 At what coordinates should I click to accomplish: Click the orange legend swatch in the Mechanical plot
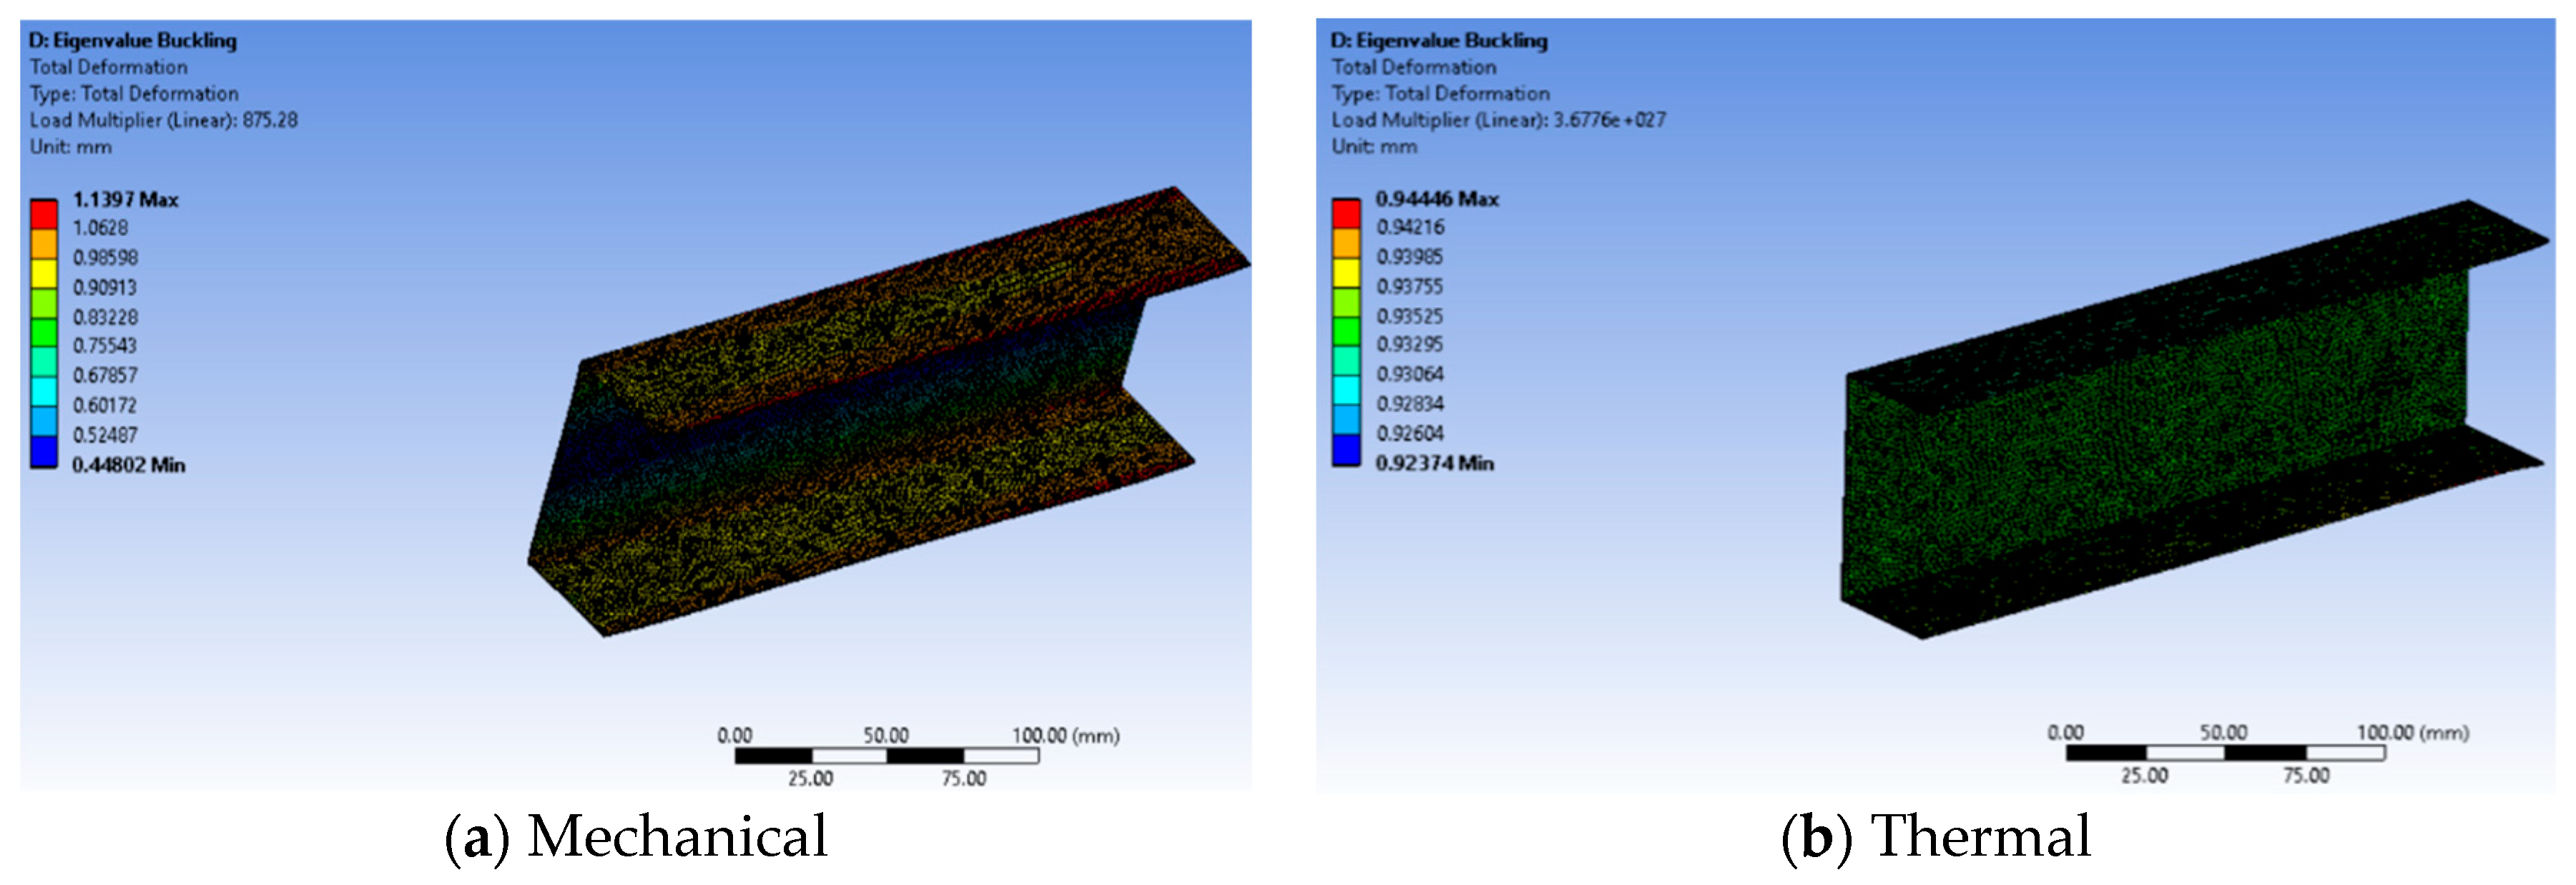(x=43, y=244)
